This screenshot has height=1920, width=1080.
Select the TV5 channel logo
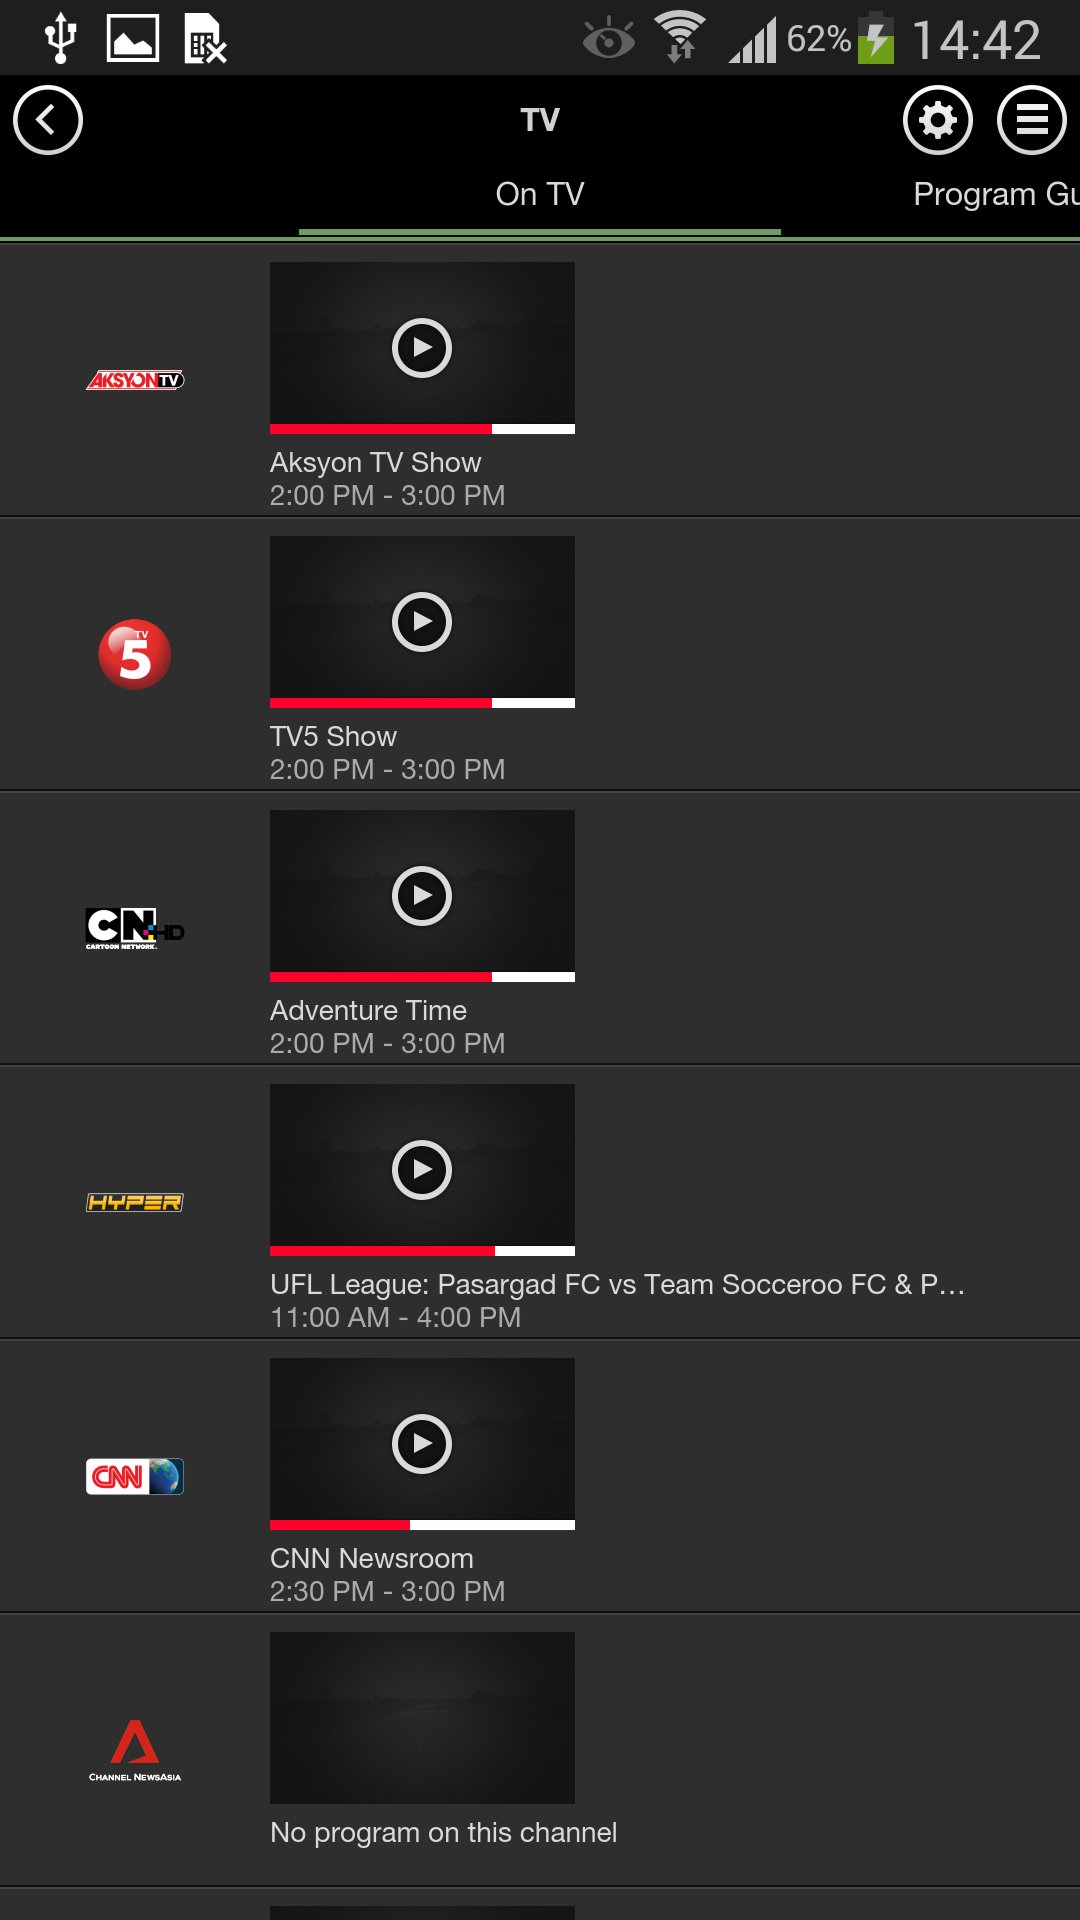click(135, 655)
